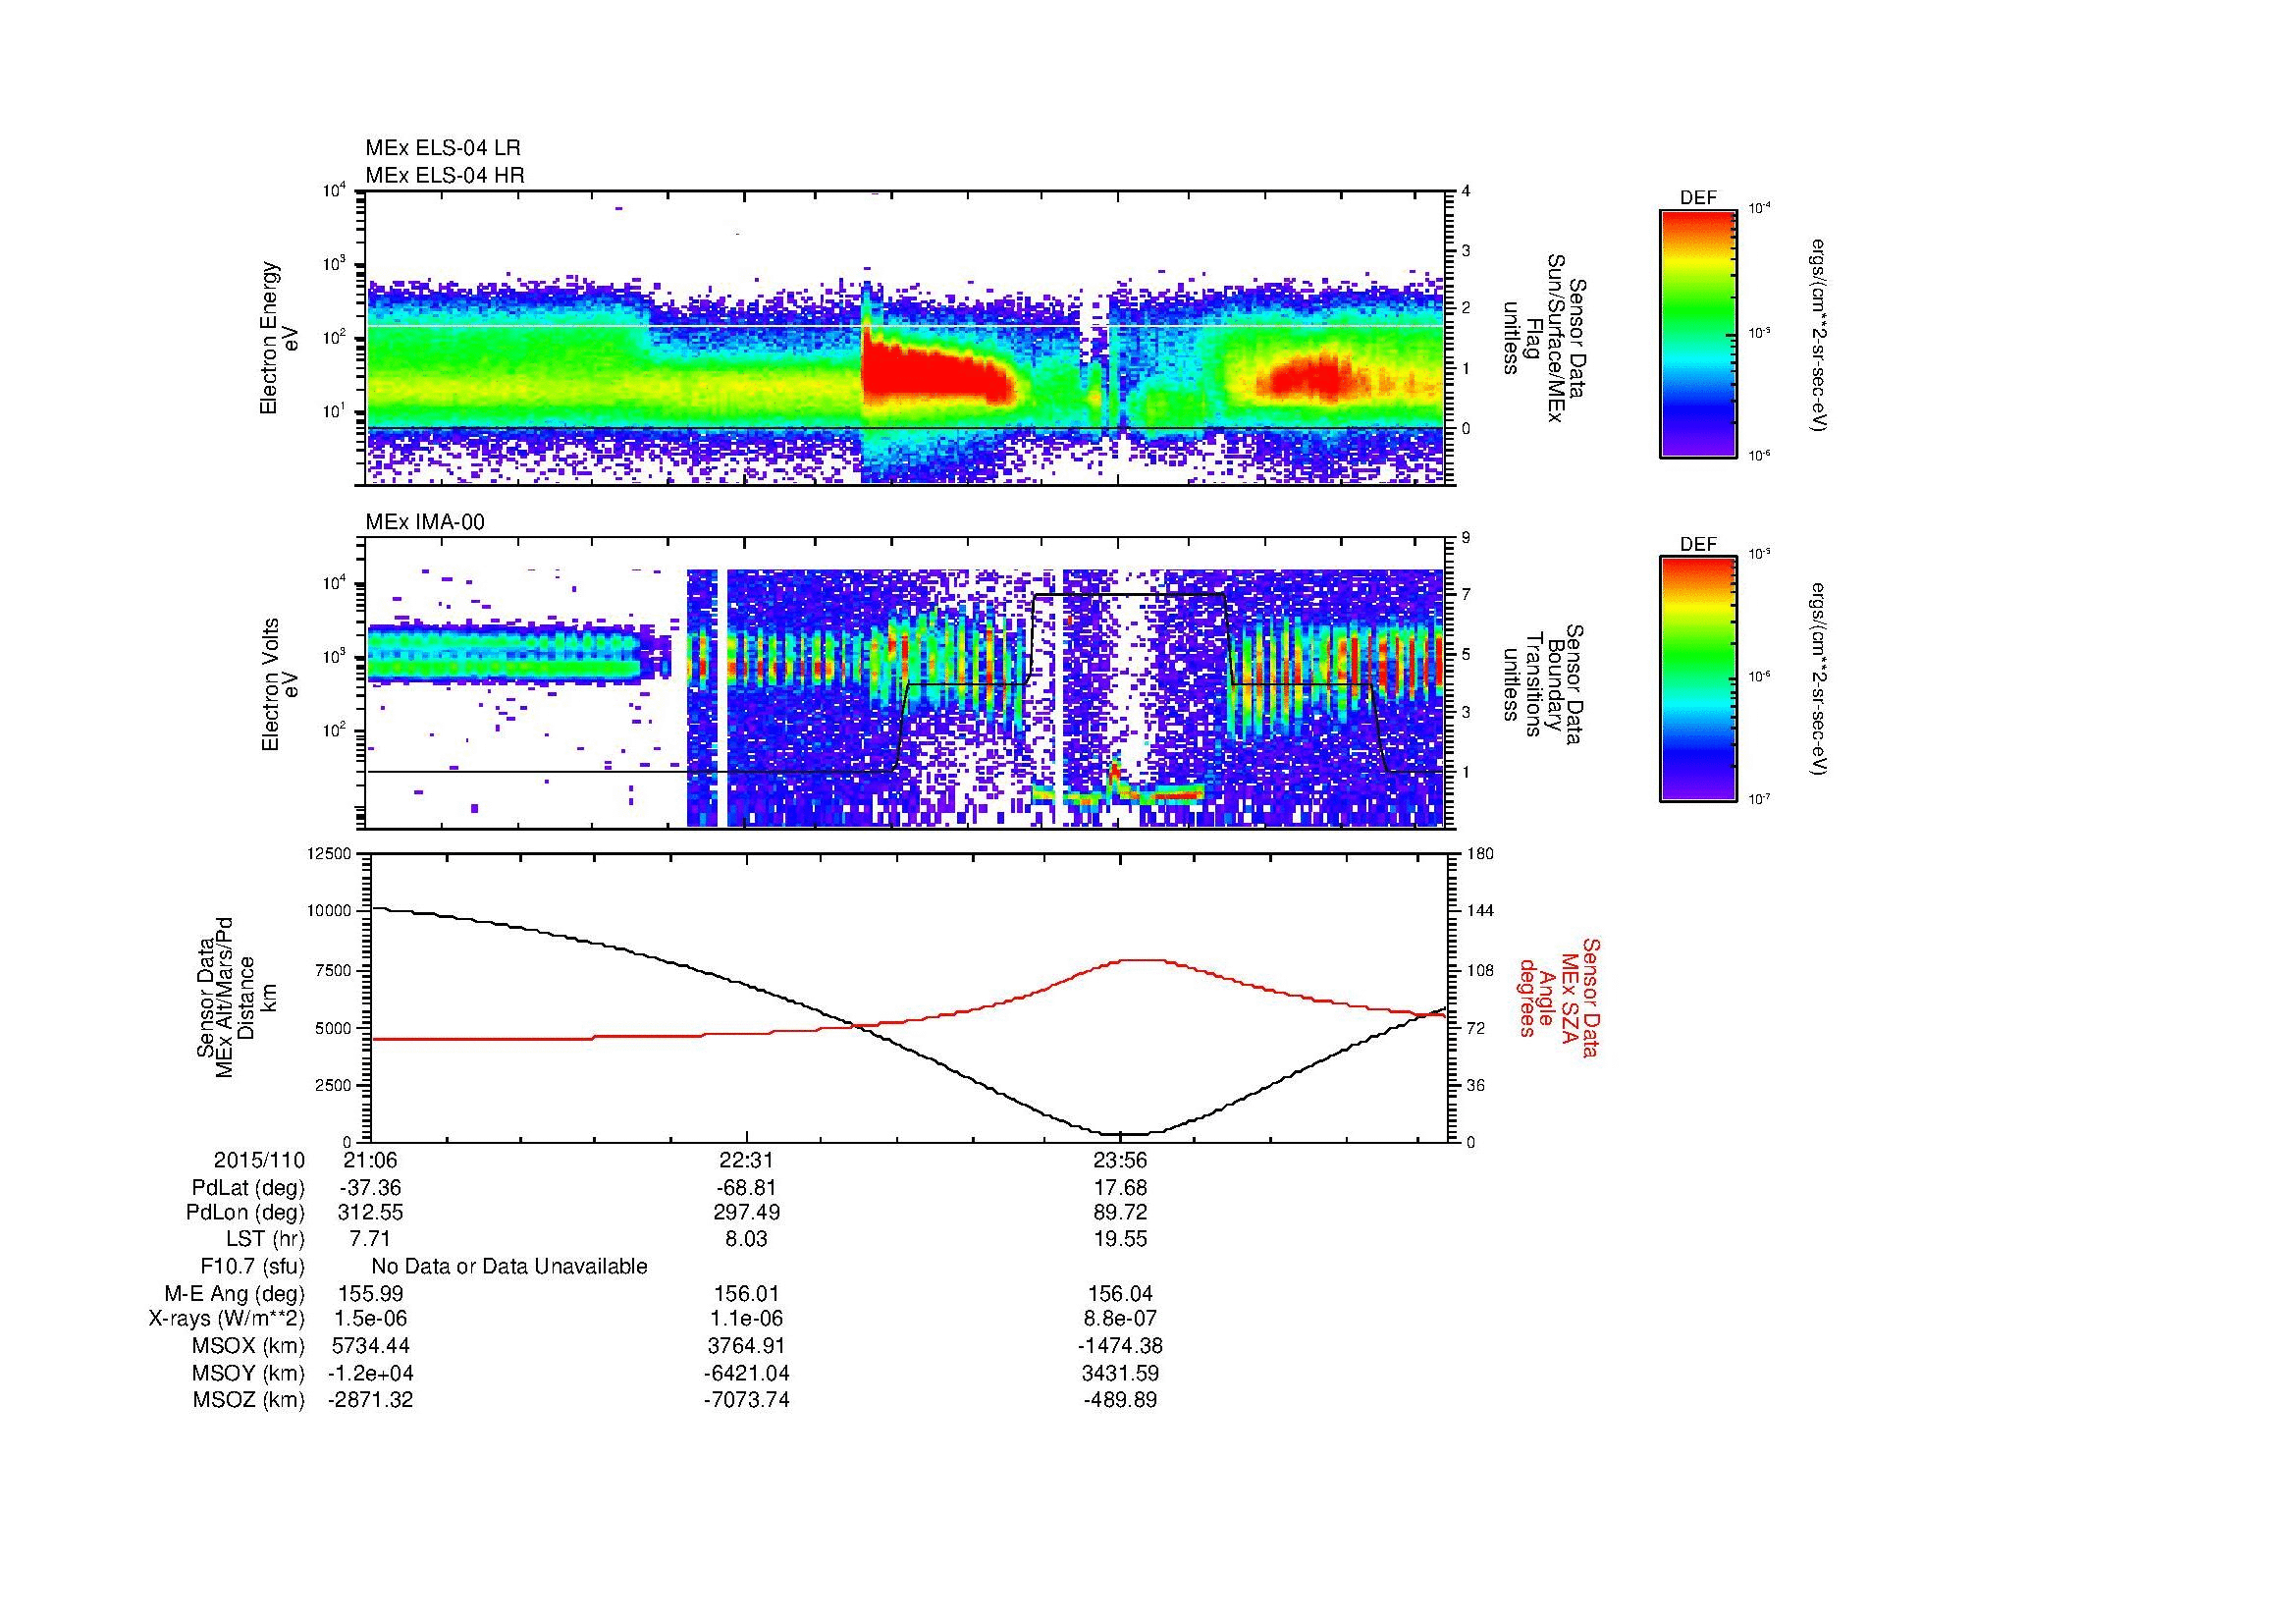The image size is (2296, 1623).
Task: Click the 10000 altitude axis tick
Action: tap(329, 911)
